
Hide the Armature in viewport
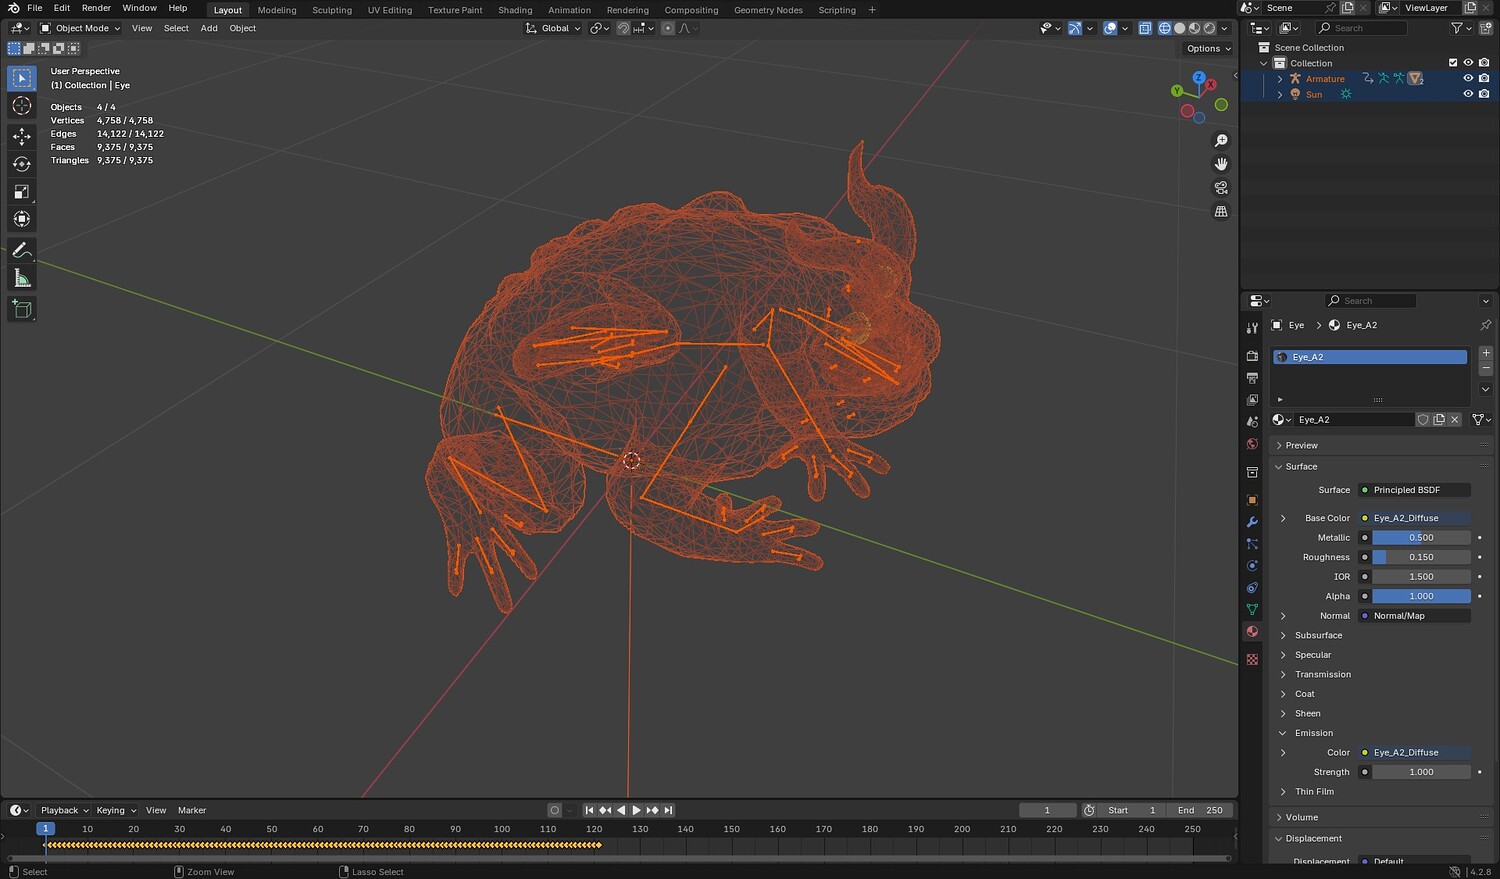pos(1468,79)
